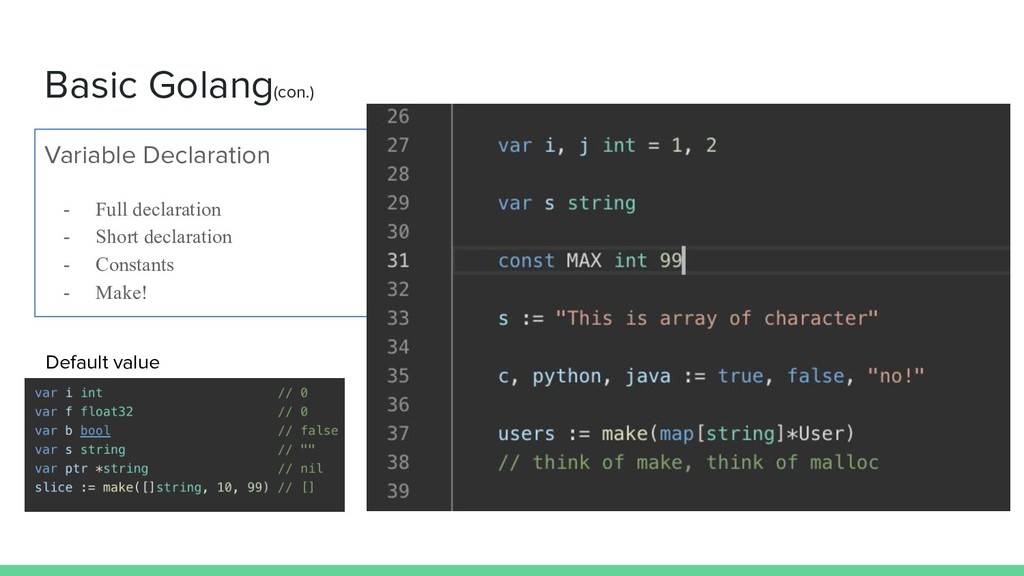Click the 'var f float32' line
This screenshot has width=1024, height=576.
tap(84, 411)
